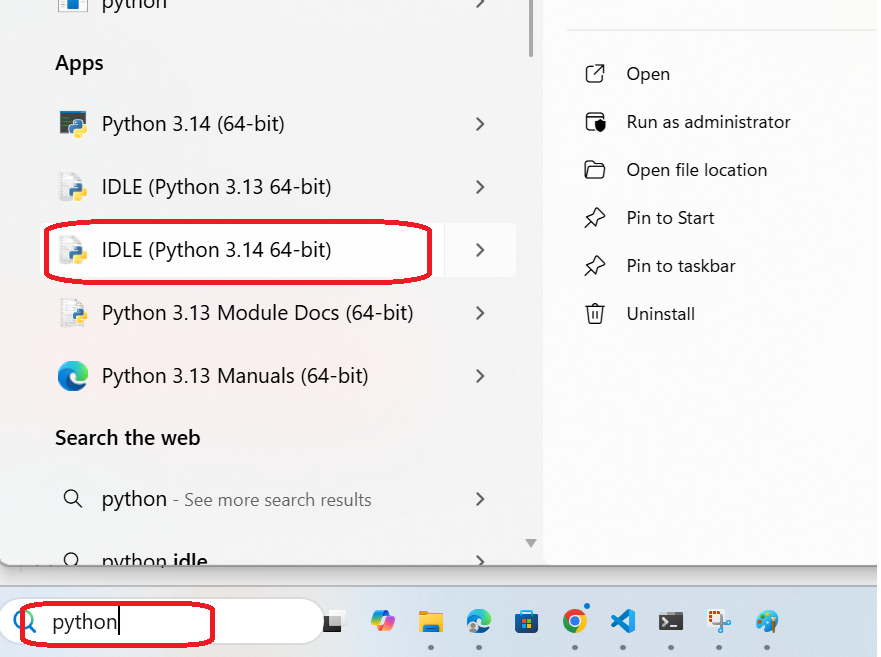Select Run as administrator

point(707,122)
